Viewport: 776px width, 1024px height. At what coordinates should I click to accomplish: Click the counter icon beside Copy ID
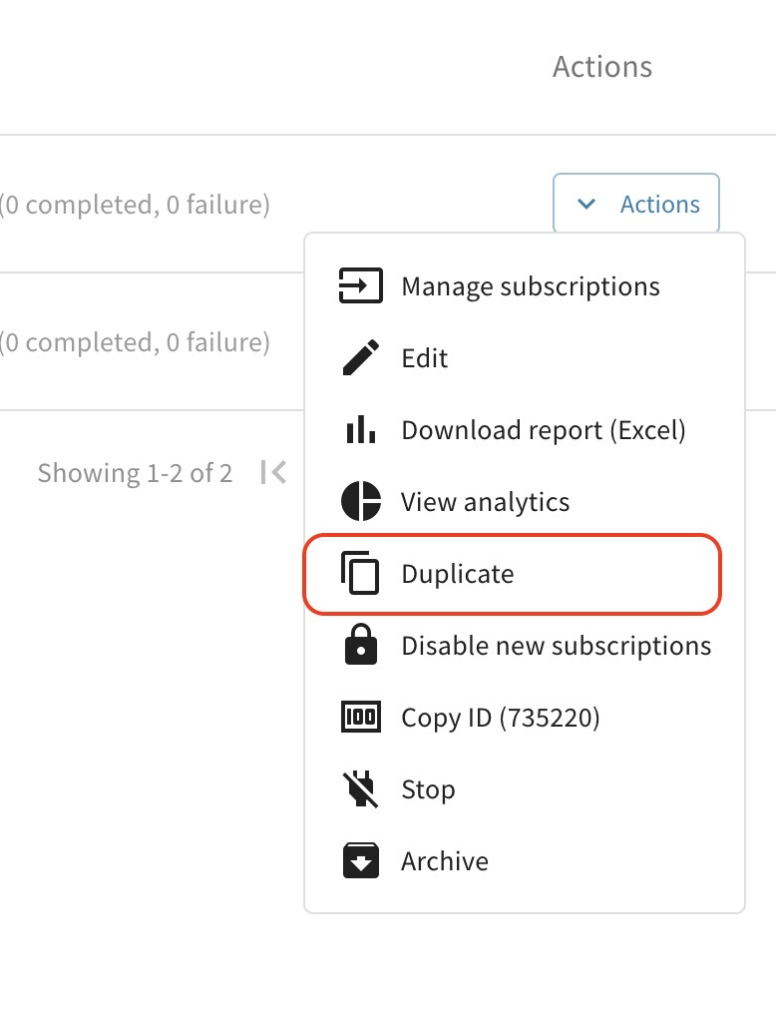point(360,718)
